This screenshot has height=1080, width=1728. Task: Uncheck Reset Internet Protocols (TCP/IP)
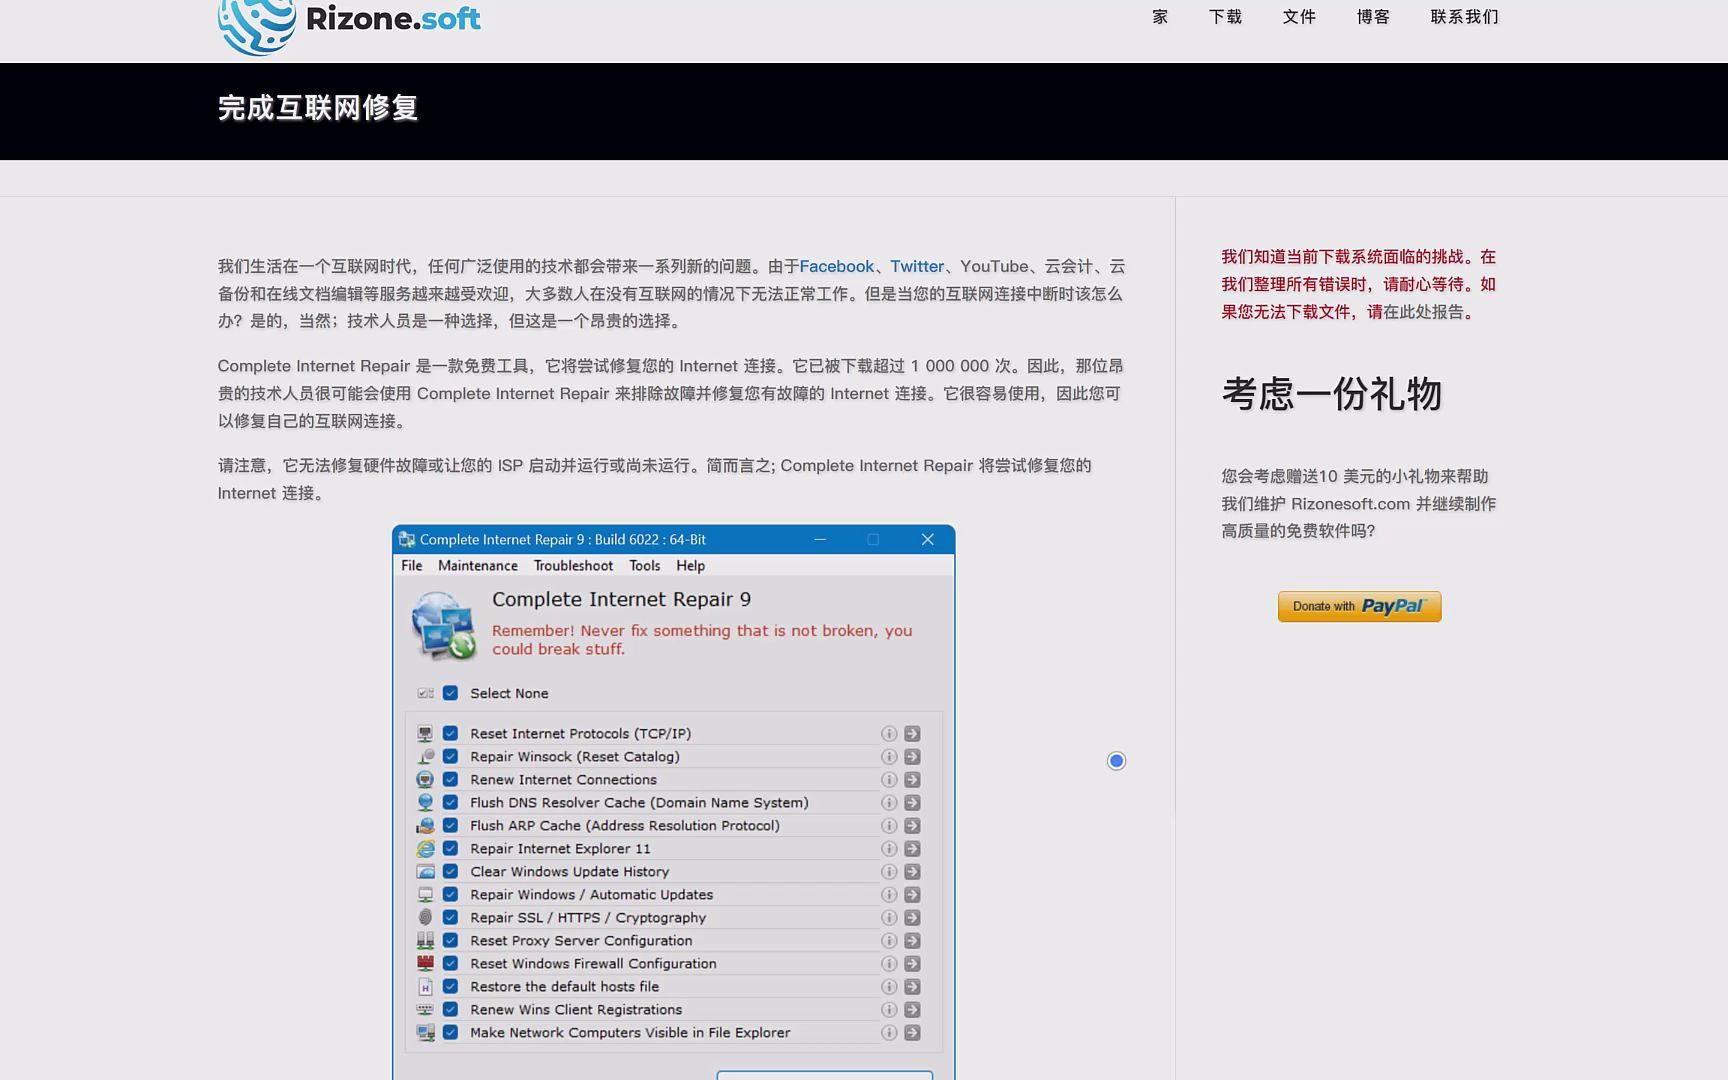tap(450, 734)
